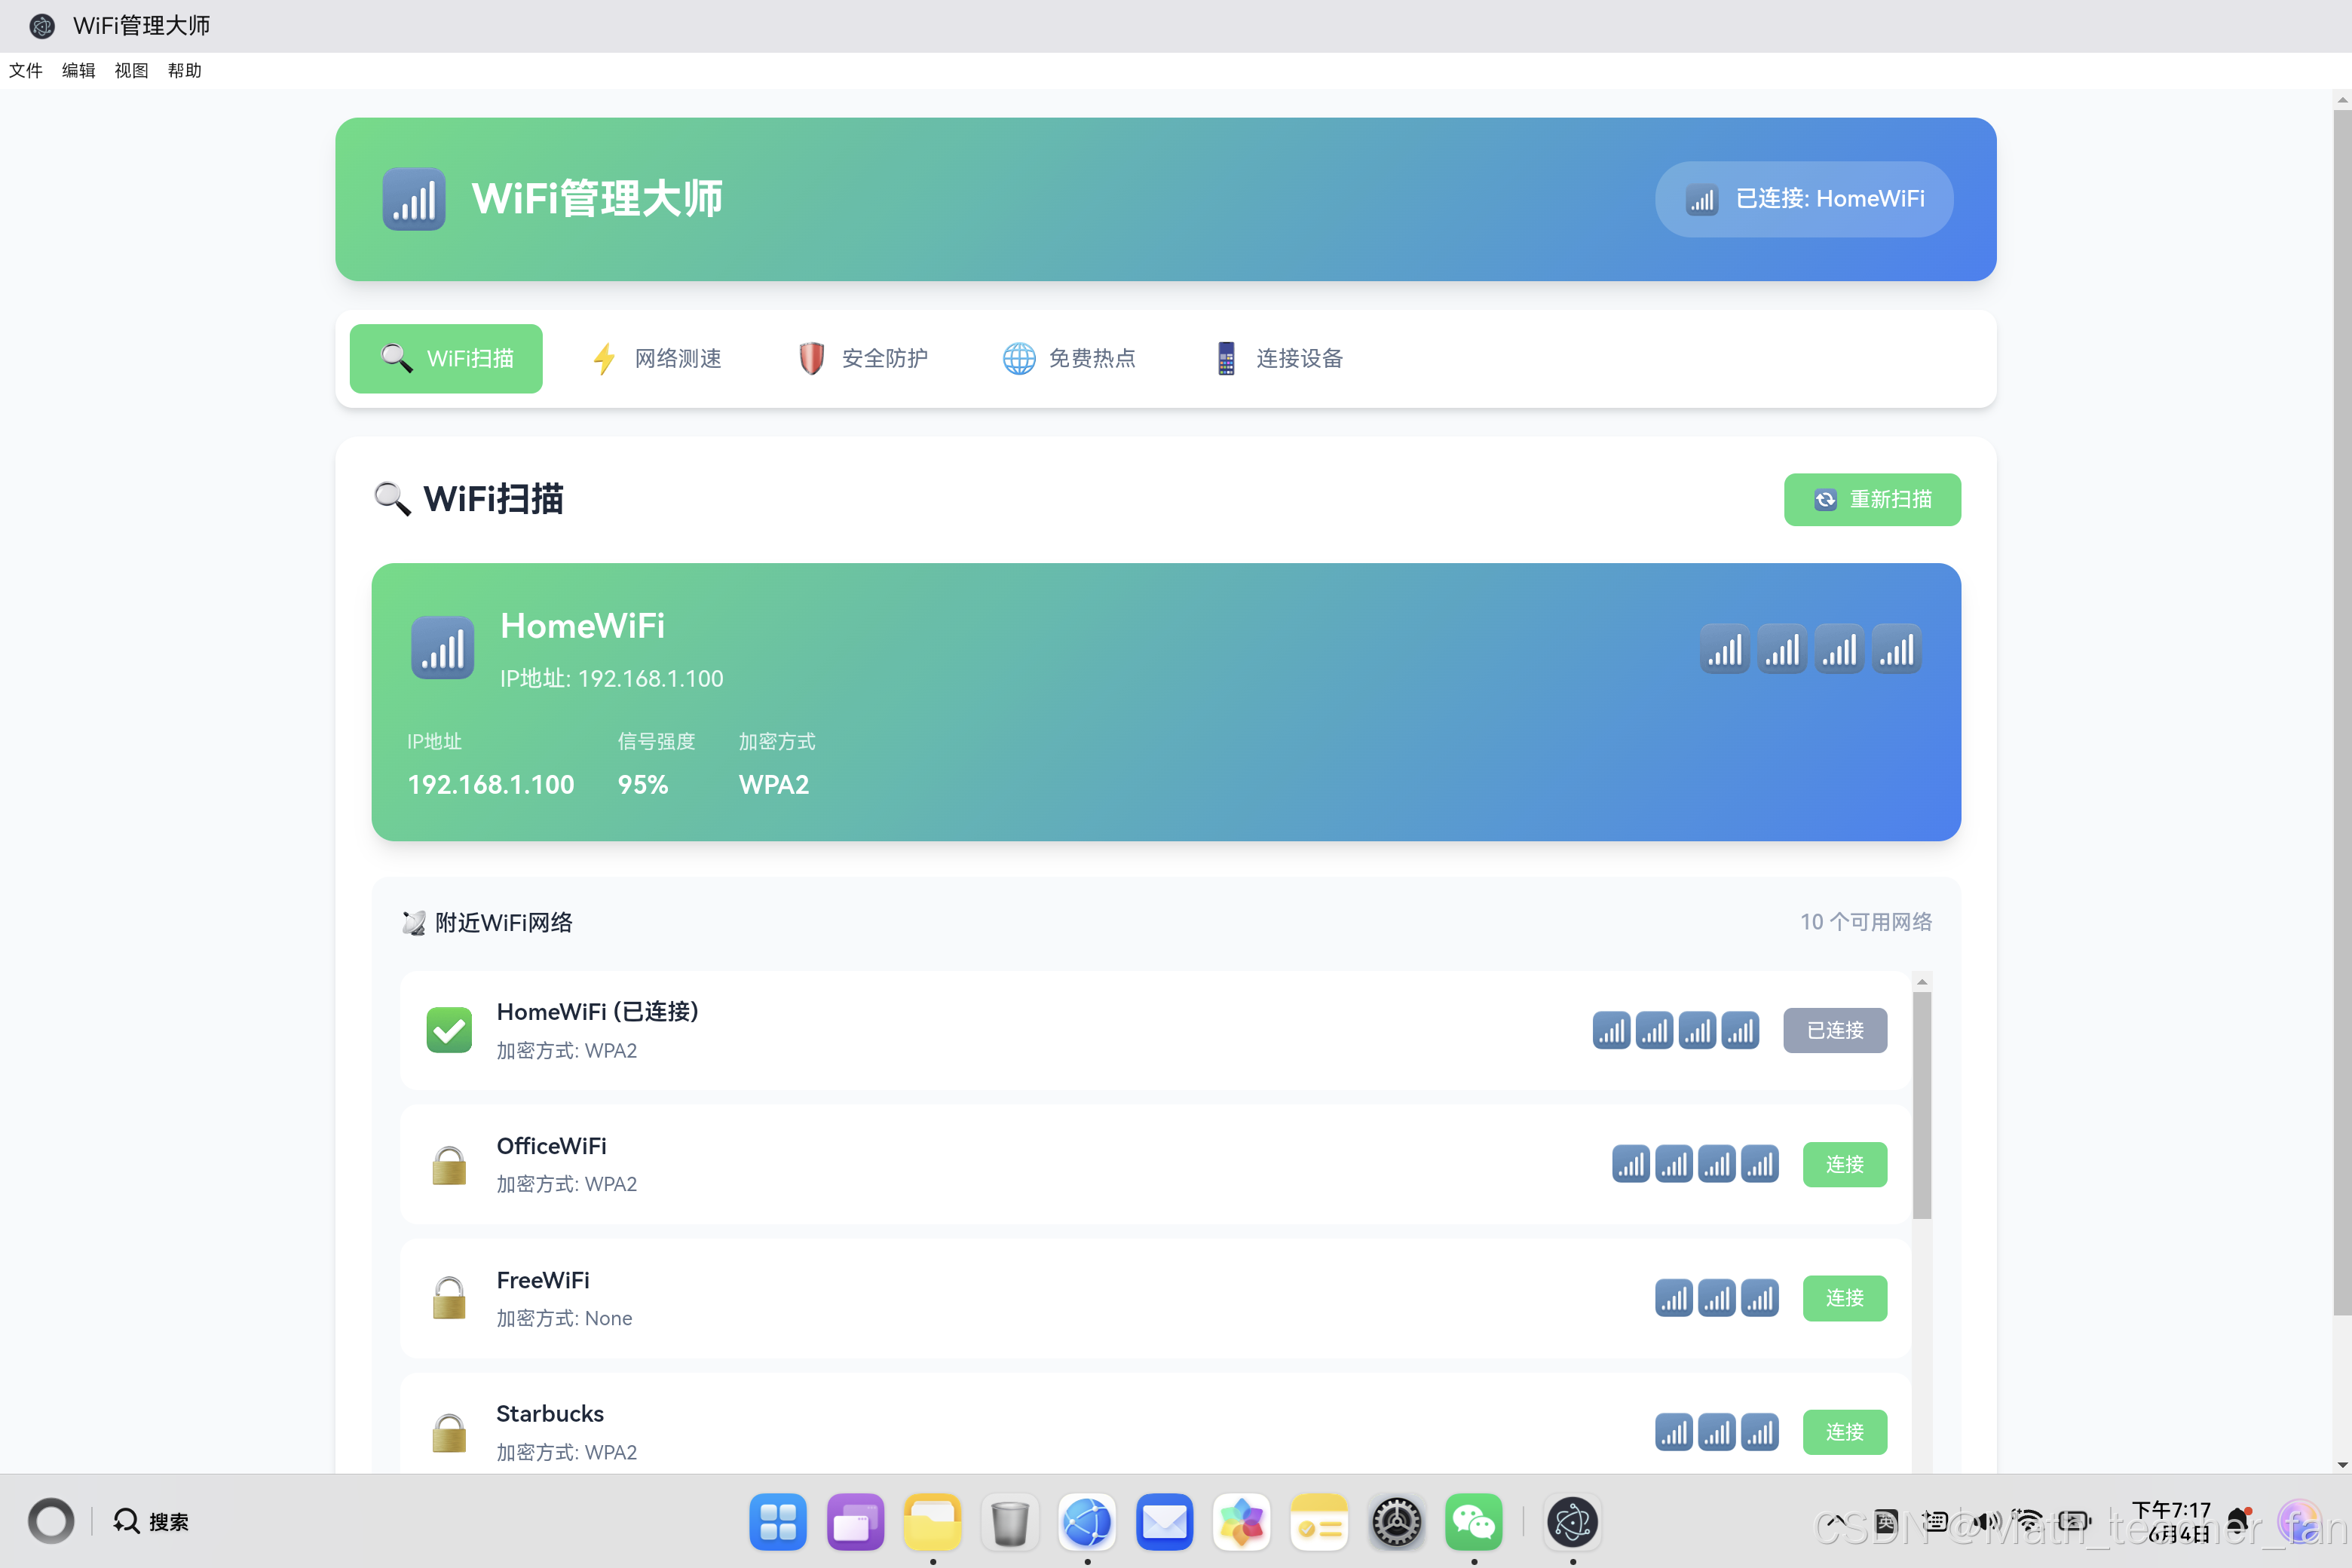
Task: Click the 95% signal strength value
Action: click(x=643, y=785)
